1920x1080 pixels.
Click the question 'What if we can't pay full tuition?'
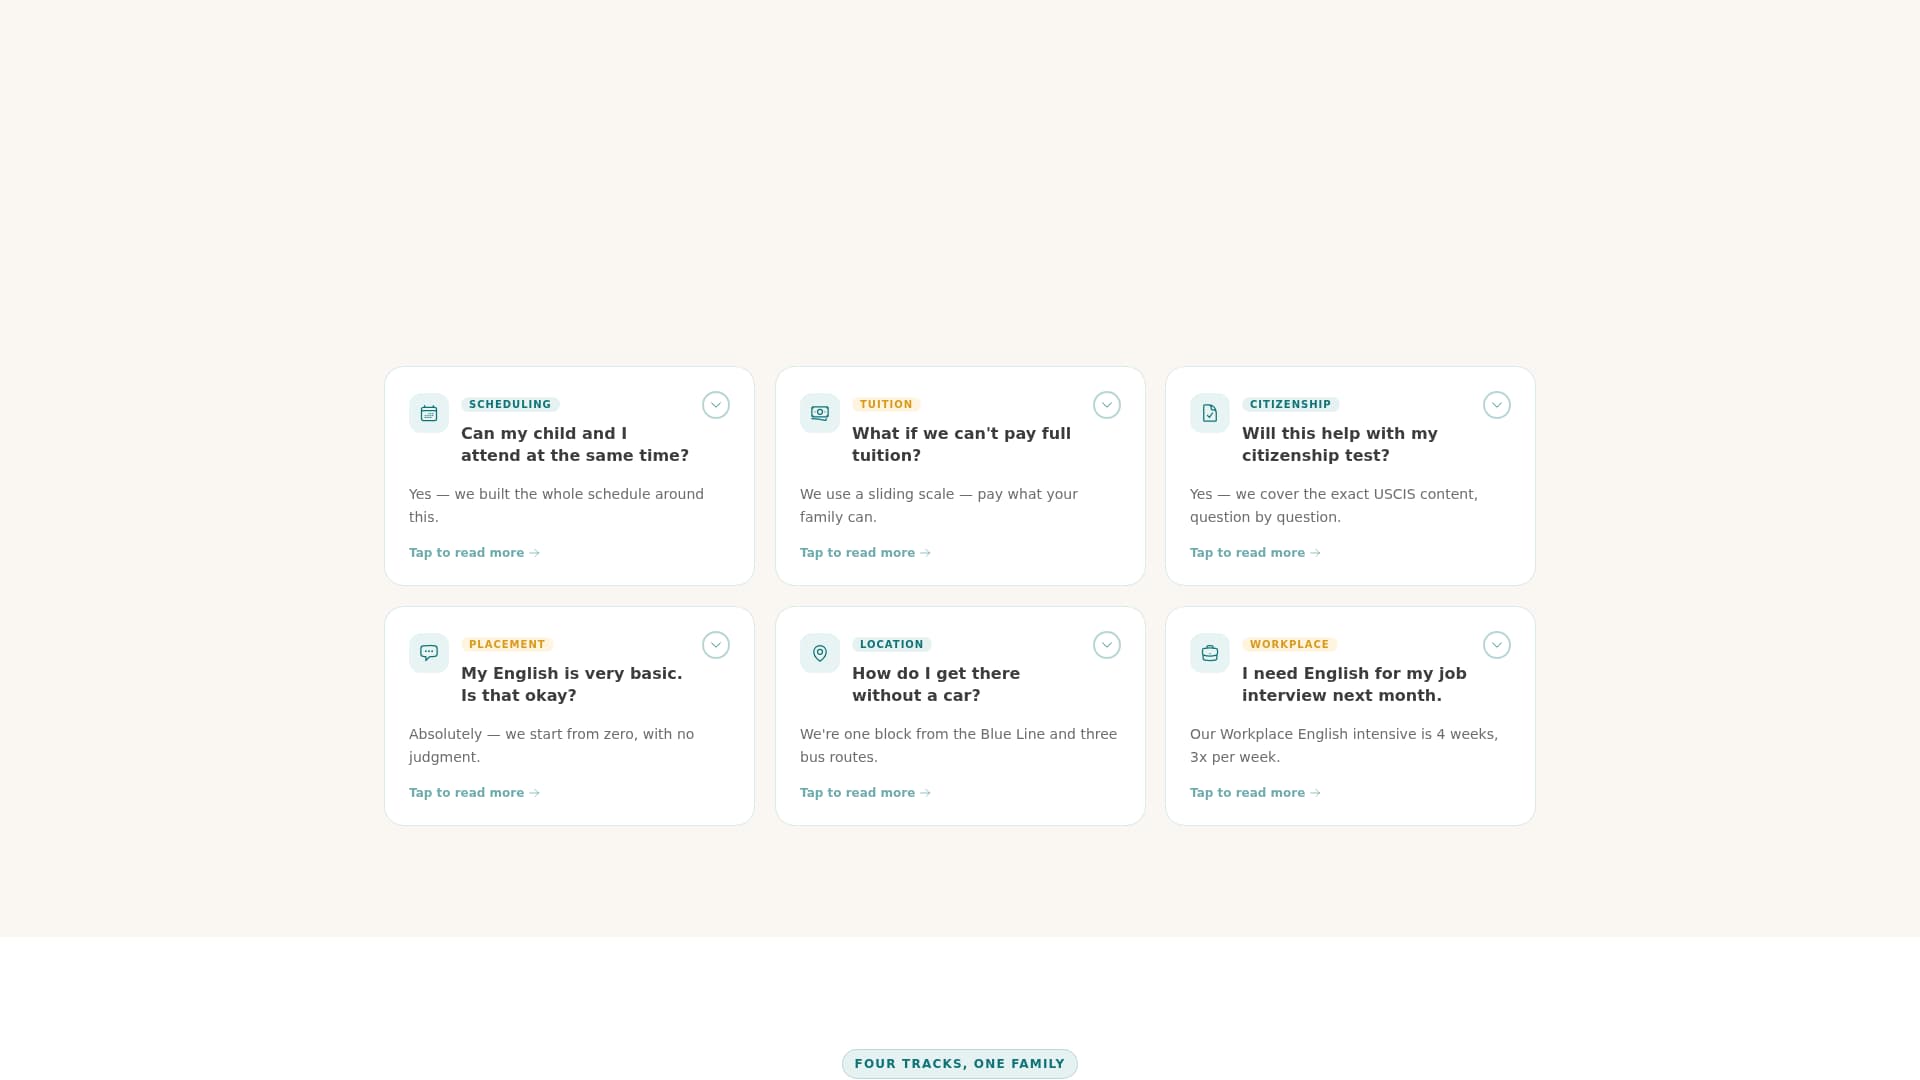[x=961, y=444]
